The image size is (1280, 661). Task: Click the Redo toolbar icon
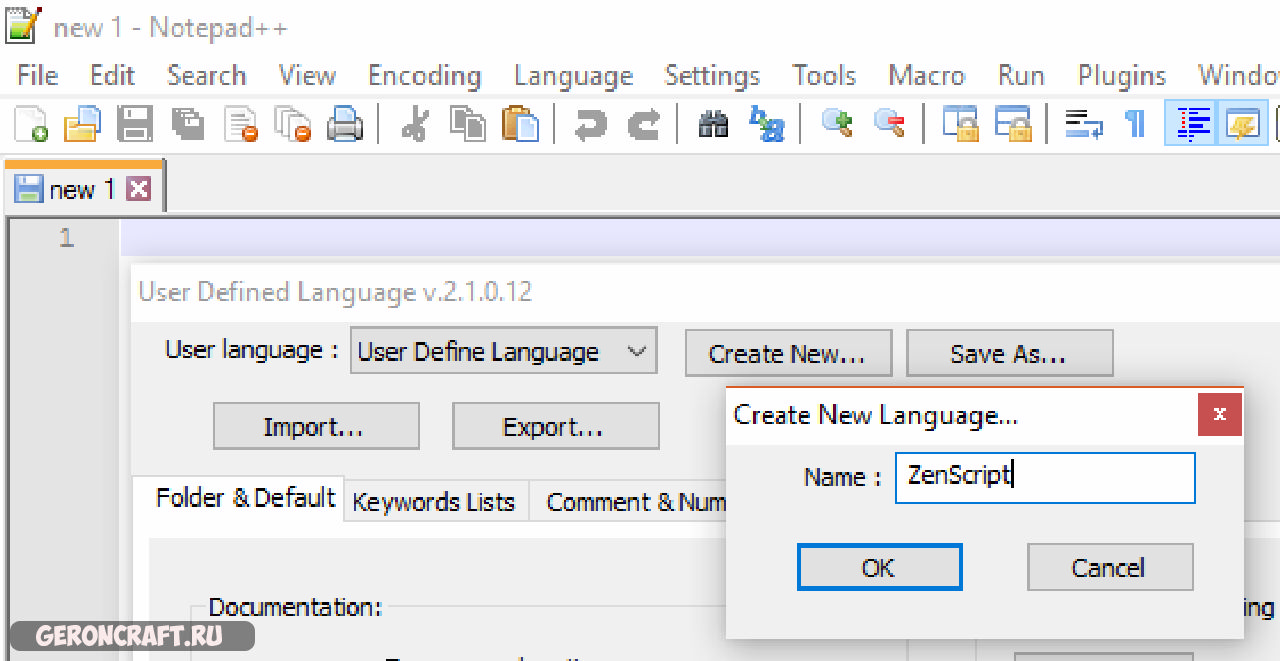(642, 125)
